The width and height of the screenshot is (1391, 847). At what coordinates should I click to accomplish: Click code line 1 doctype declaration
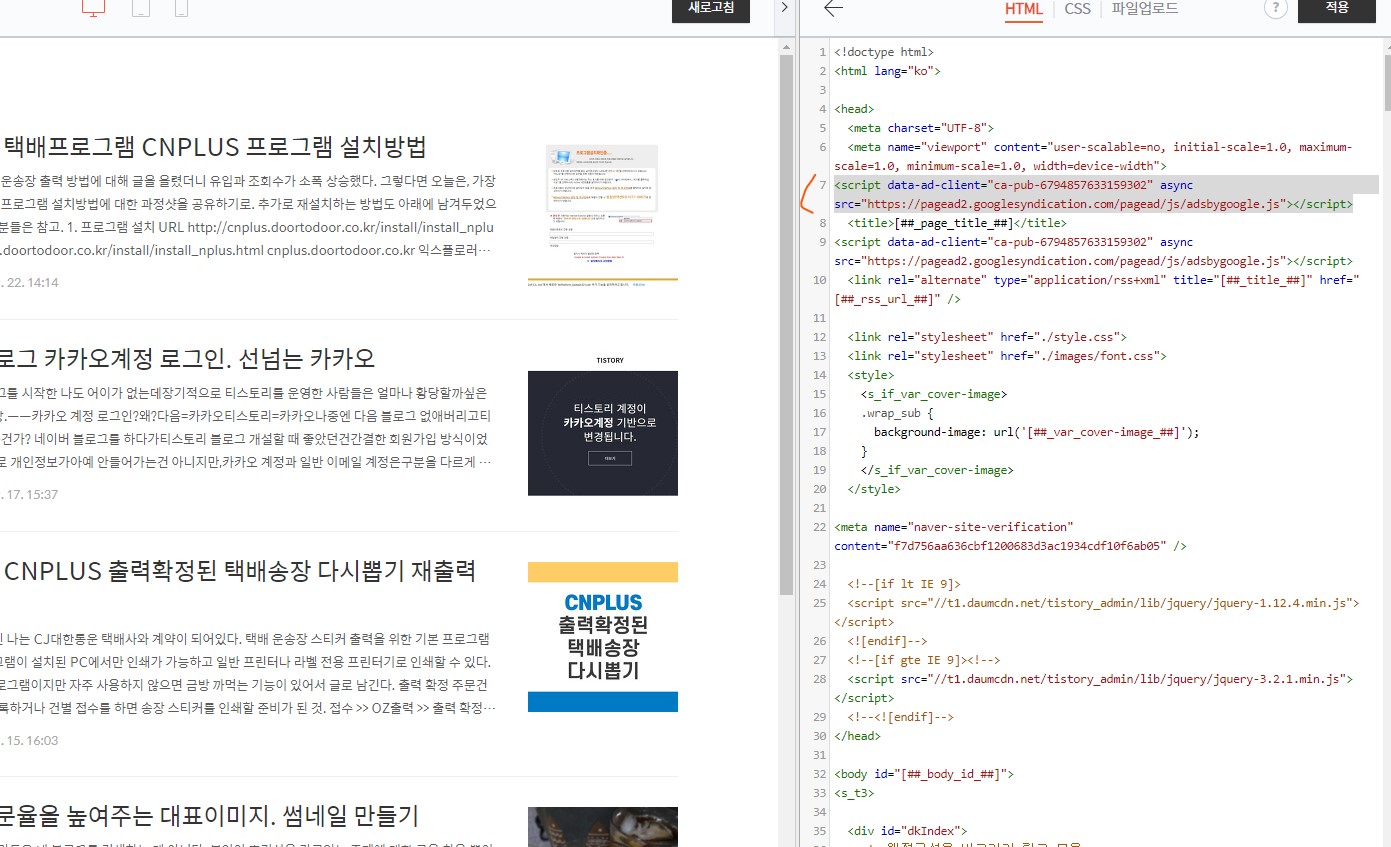click(884, 52)
